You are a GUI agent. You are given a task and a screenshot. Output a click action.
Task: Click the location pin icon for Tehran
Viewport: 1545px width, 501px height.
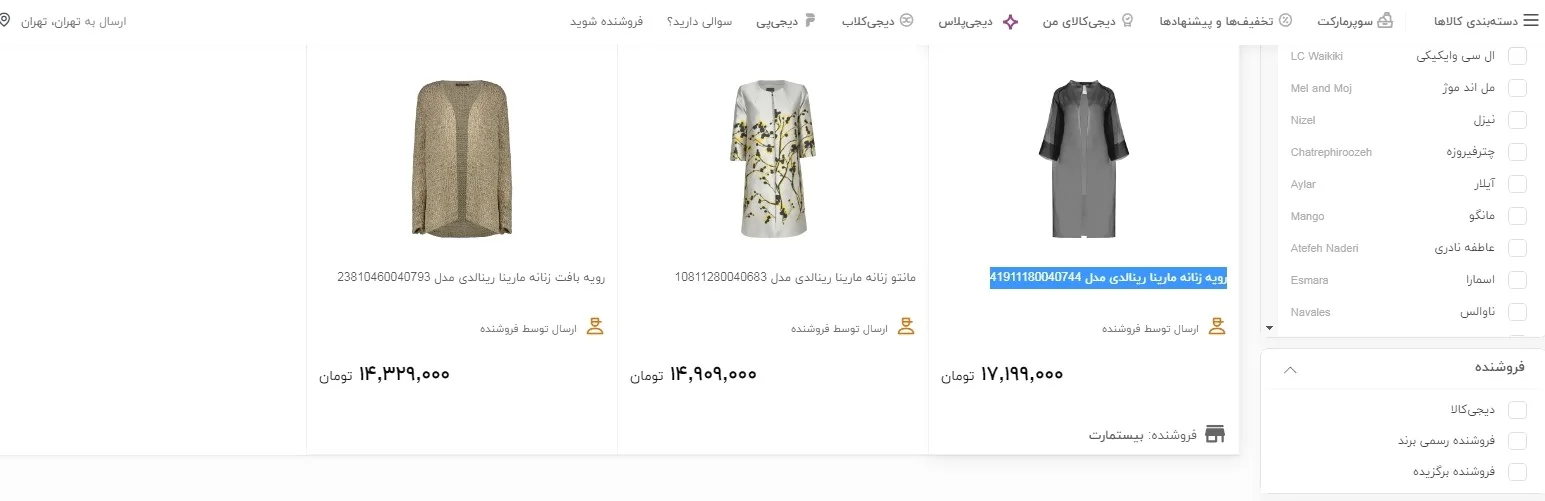point(6,20)
